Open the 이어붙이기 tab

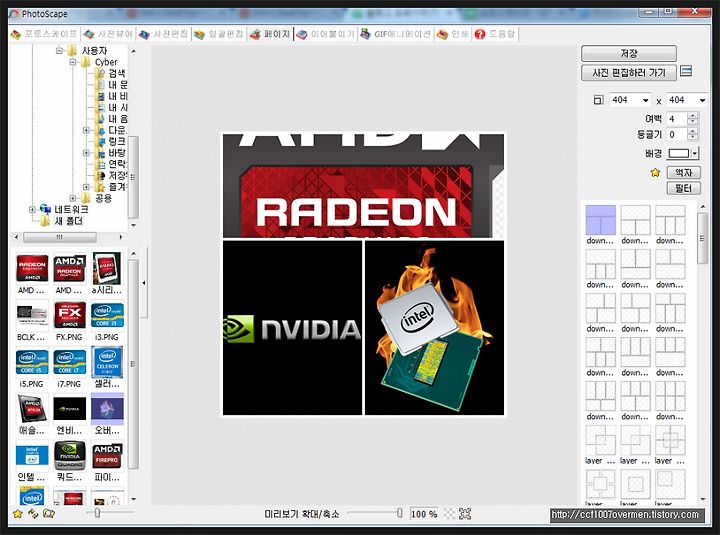pyautogui.click(x=326, y=34)
